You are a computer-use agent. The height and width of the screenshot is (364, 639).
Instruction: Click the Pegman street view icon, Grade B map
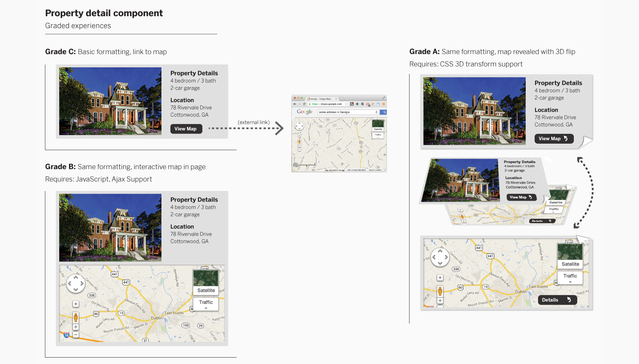76,317
